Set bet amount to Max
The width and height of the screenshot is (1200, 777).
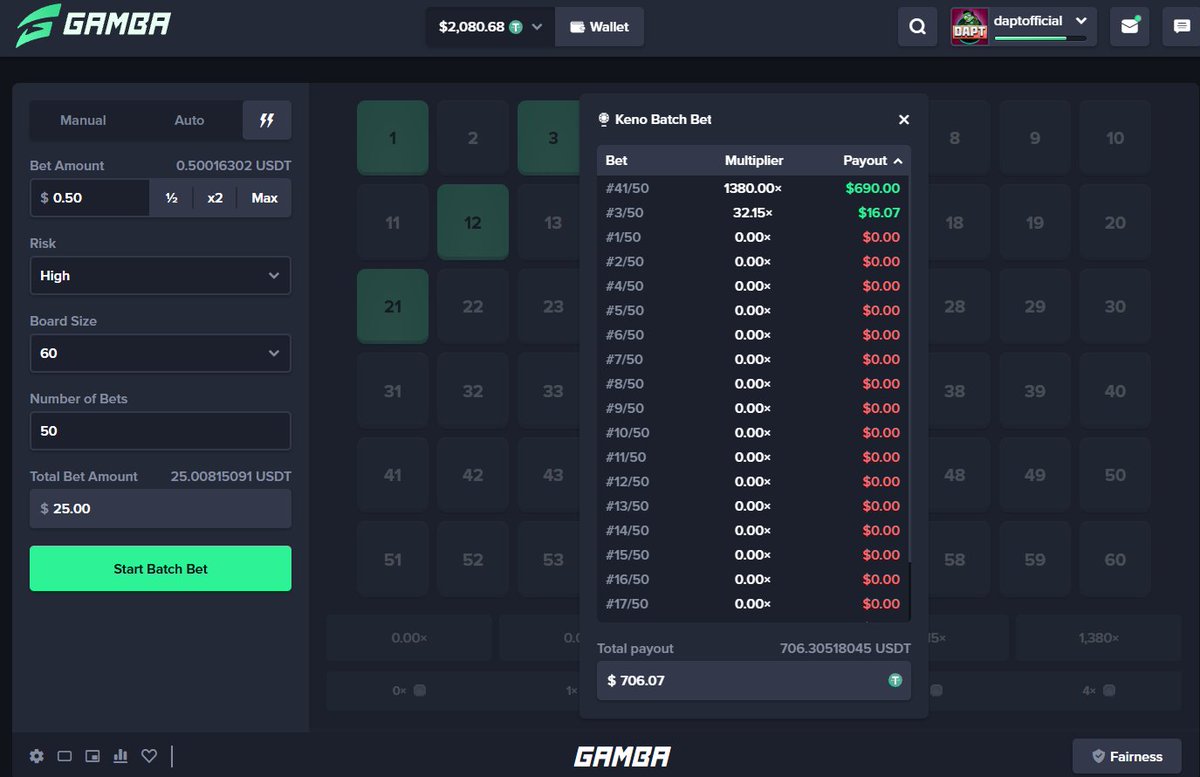click(x=264, y=198)
